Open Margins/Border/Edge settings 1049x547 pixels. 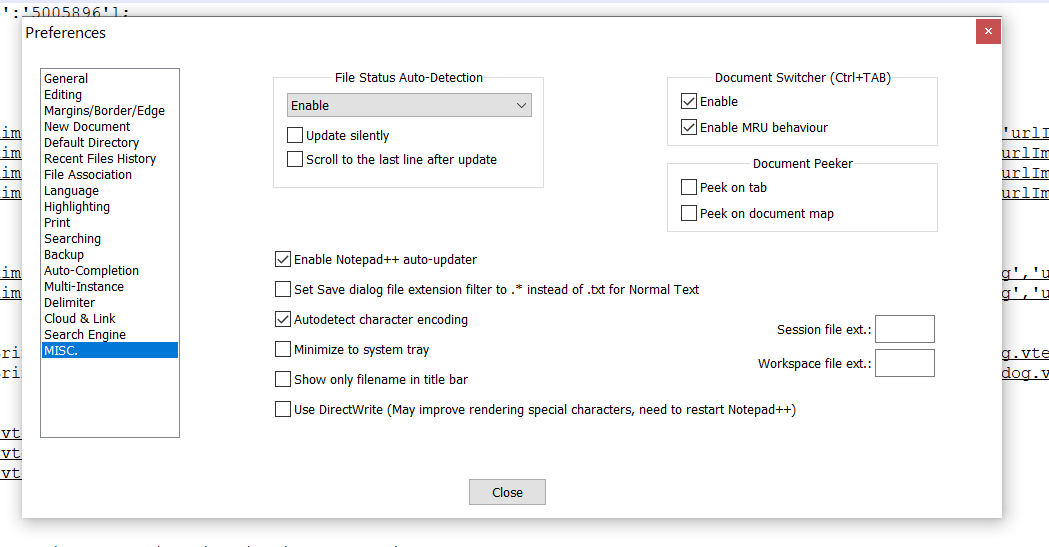click(x=110, y=110)
